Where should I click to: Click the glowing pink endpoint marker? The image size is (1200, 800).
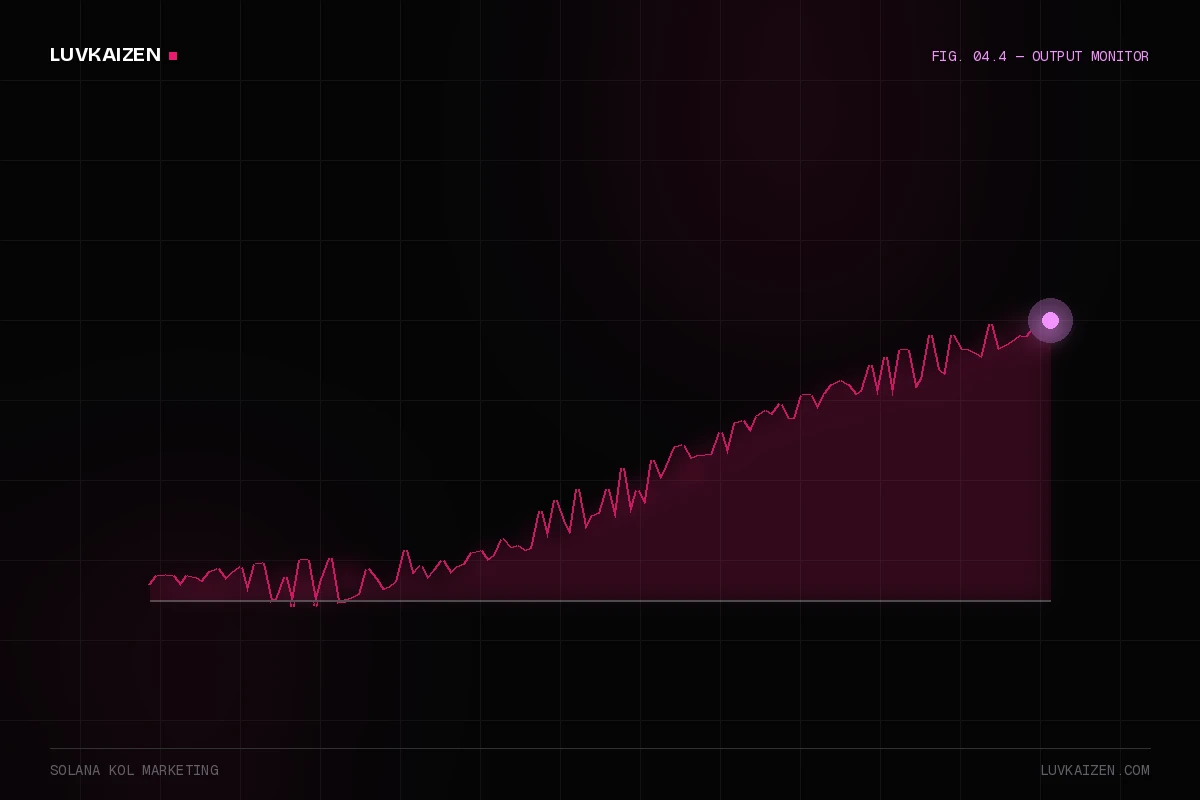tap(1050, 320)
